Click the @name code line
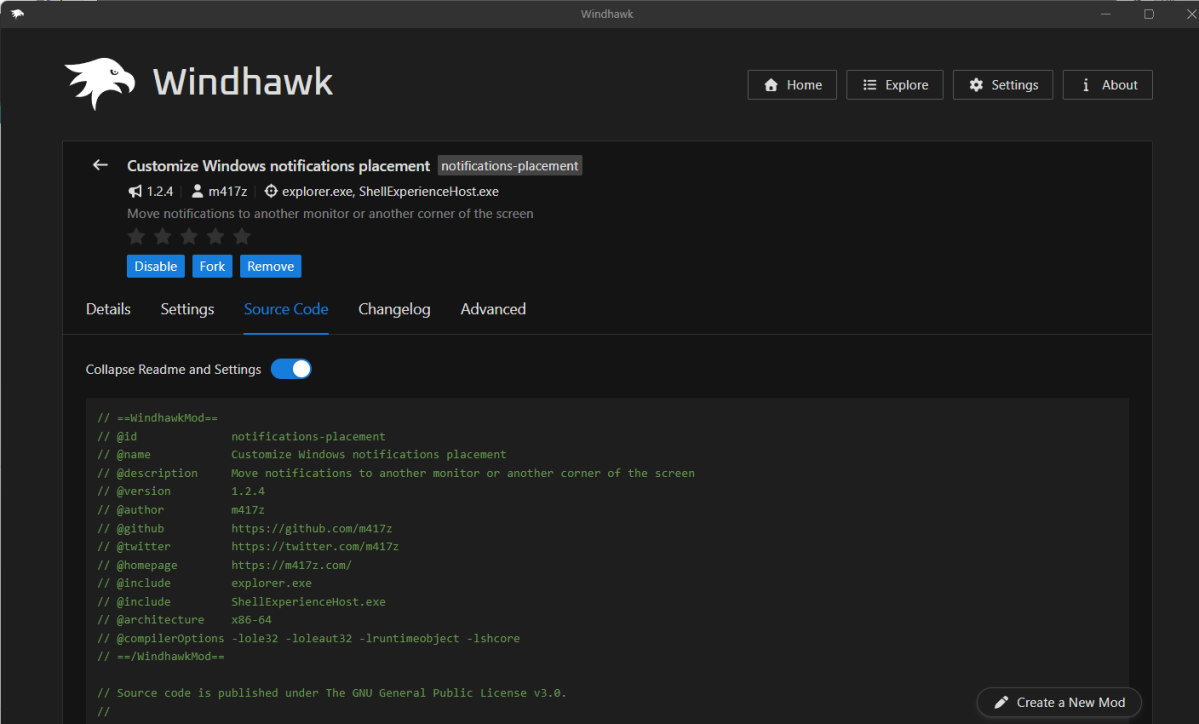This screenshot has height=724, width=1199. point(302,454)
